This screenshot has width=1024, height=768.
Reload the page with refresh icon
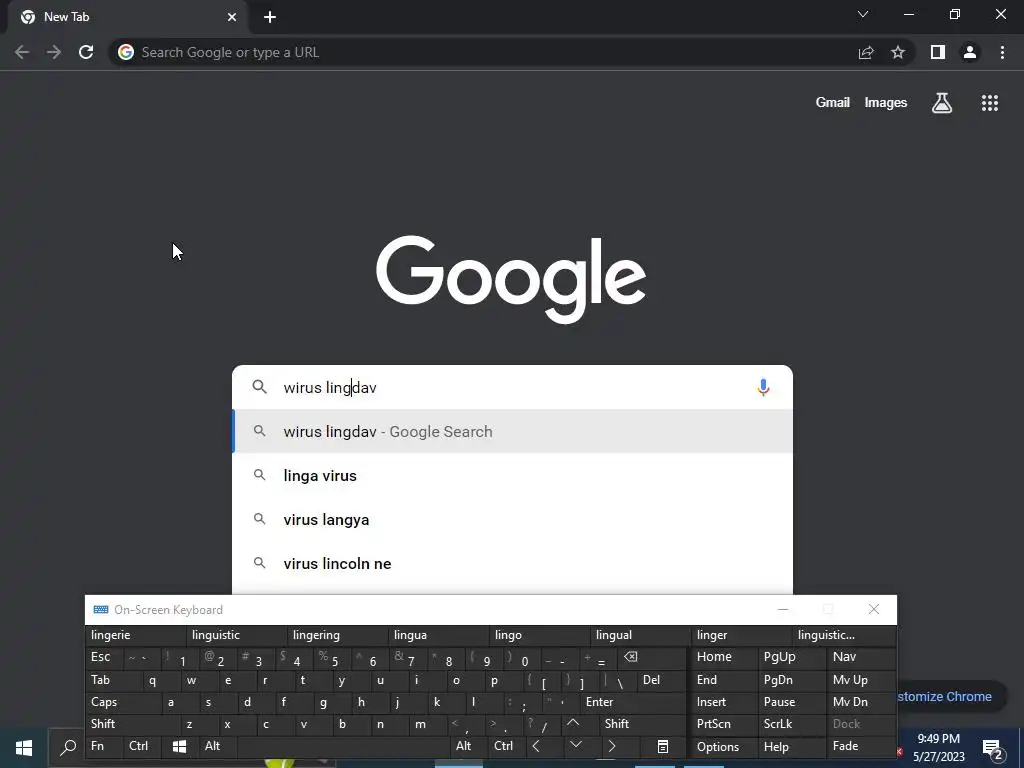coord(86,52)
